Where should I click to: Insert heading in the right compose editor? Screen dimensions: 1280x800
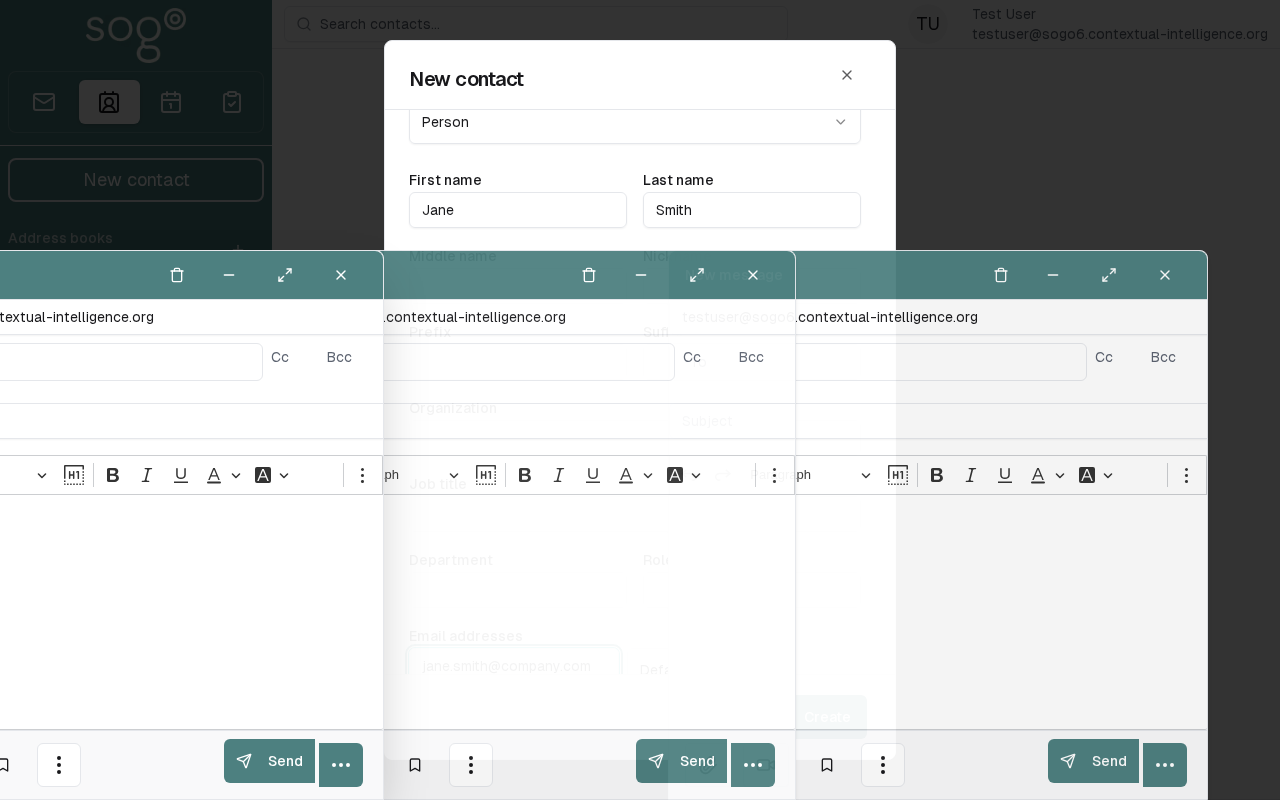(898, 475)
